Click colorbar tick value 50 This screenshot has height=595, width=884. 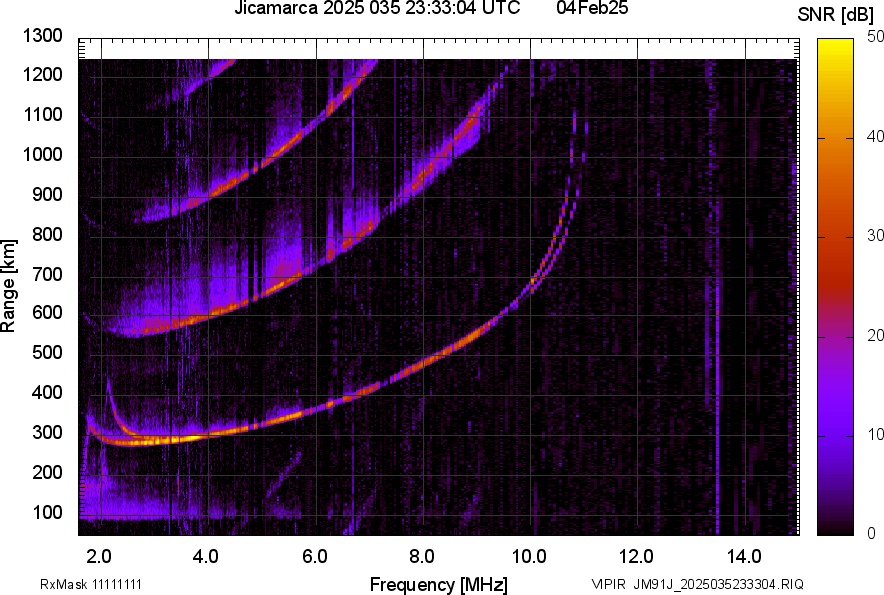click(x=875, y=37)
